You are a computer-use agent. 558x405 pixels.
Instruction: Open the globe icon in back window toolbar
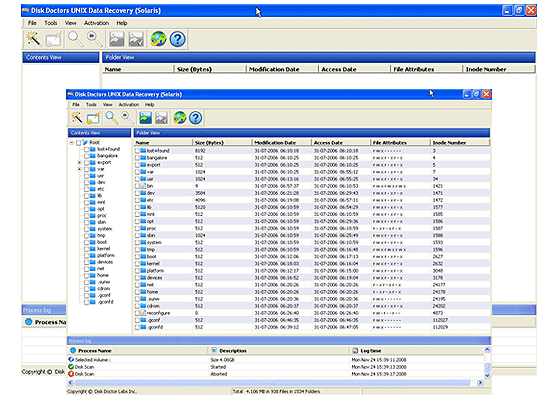point(158,39)
